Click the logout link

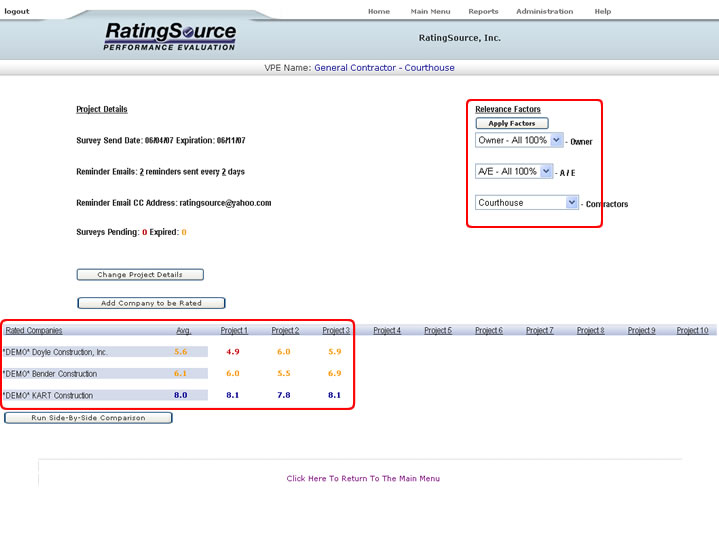(17, 11)
